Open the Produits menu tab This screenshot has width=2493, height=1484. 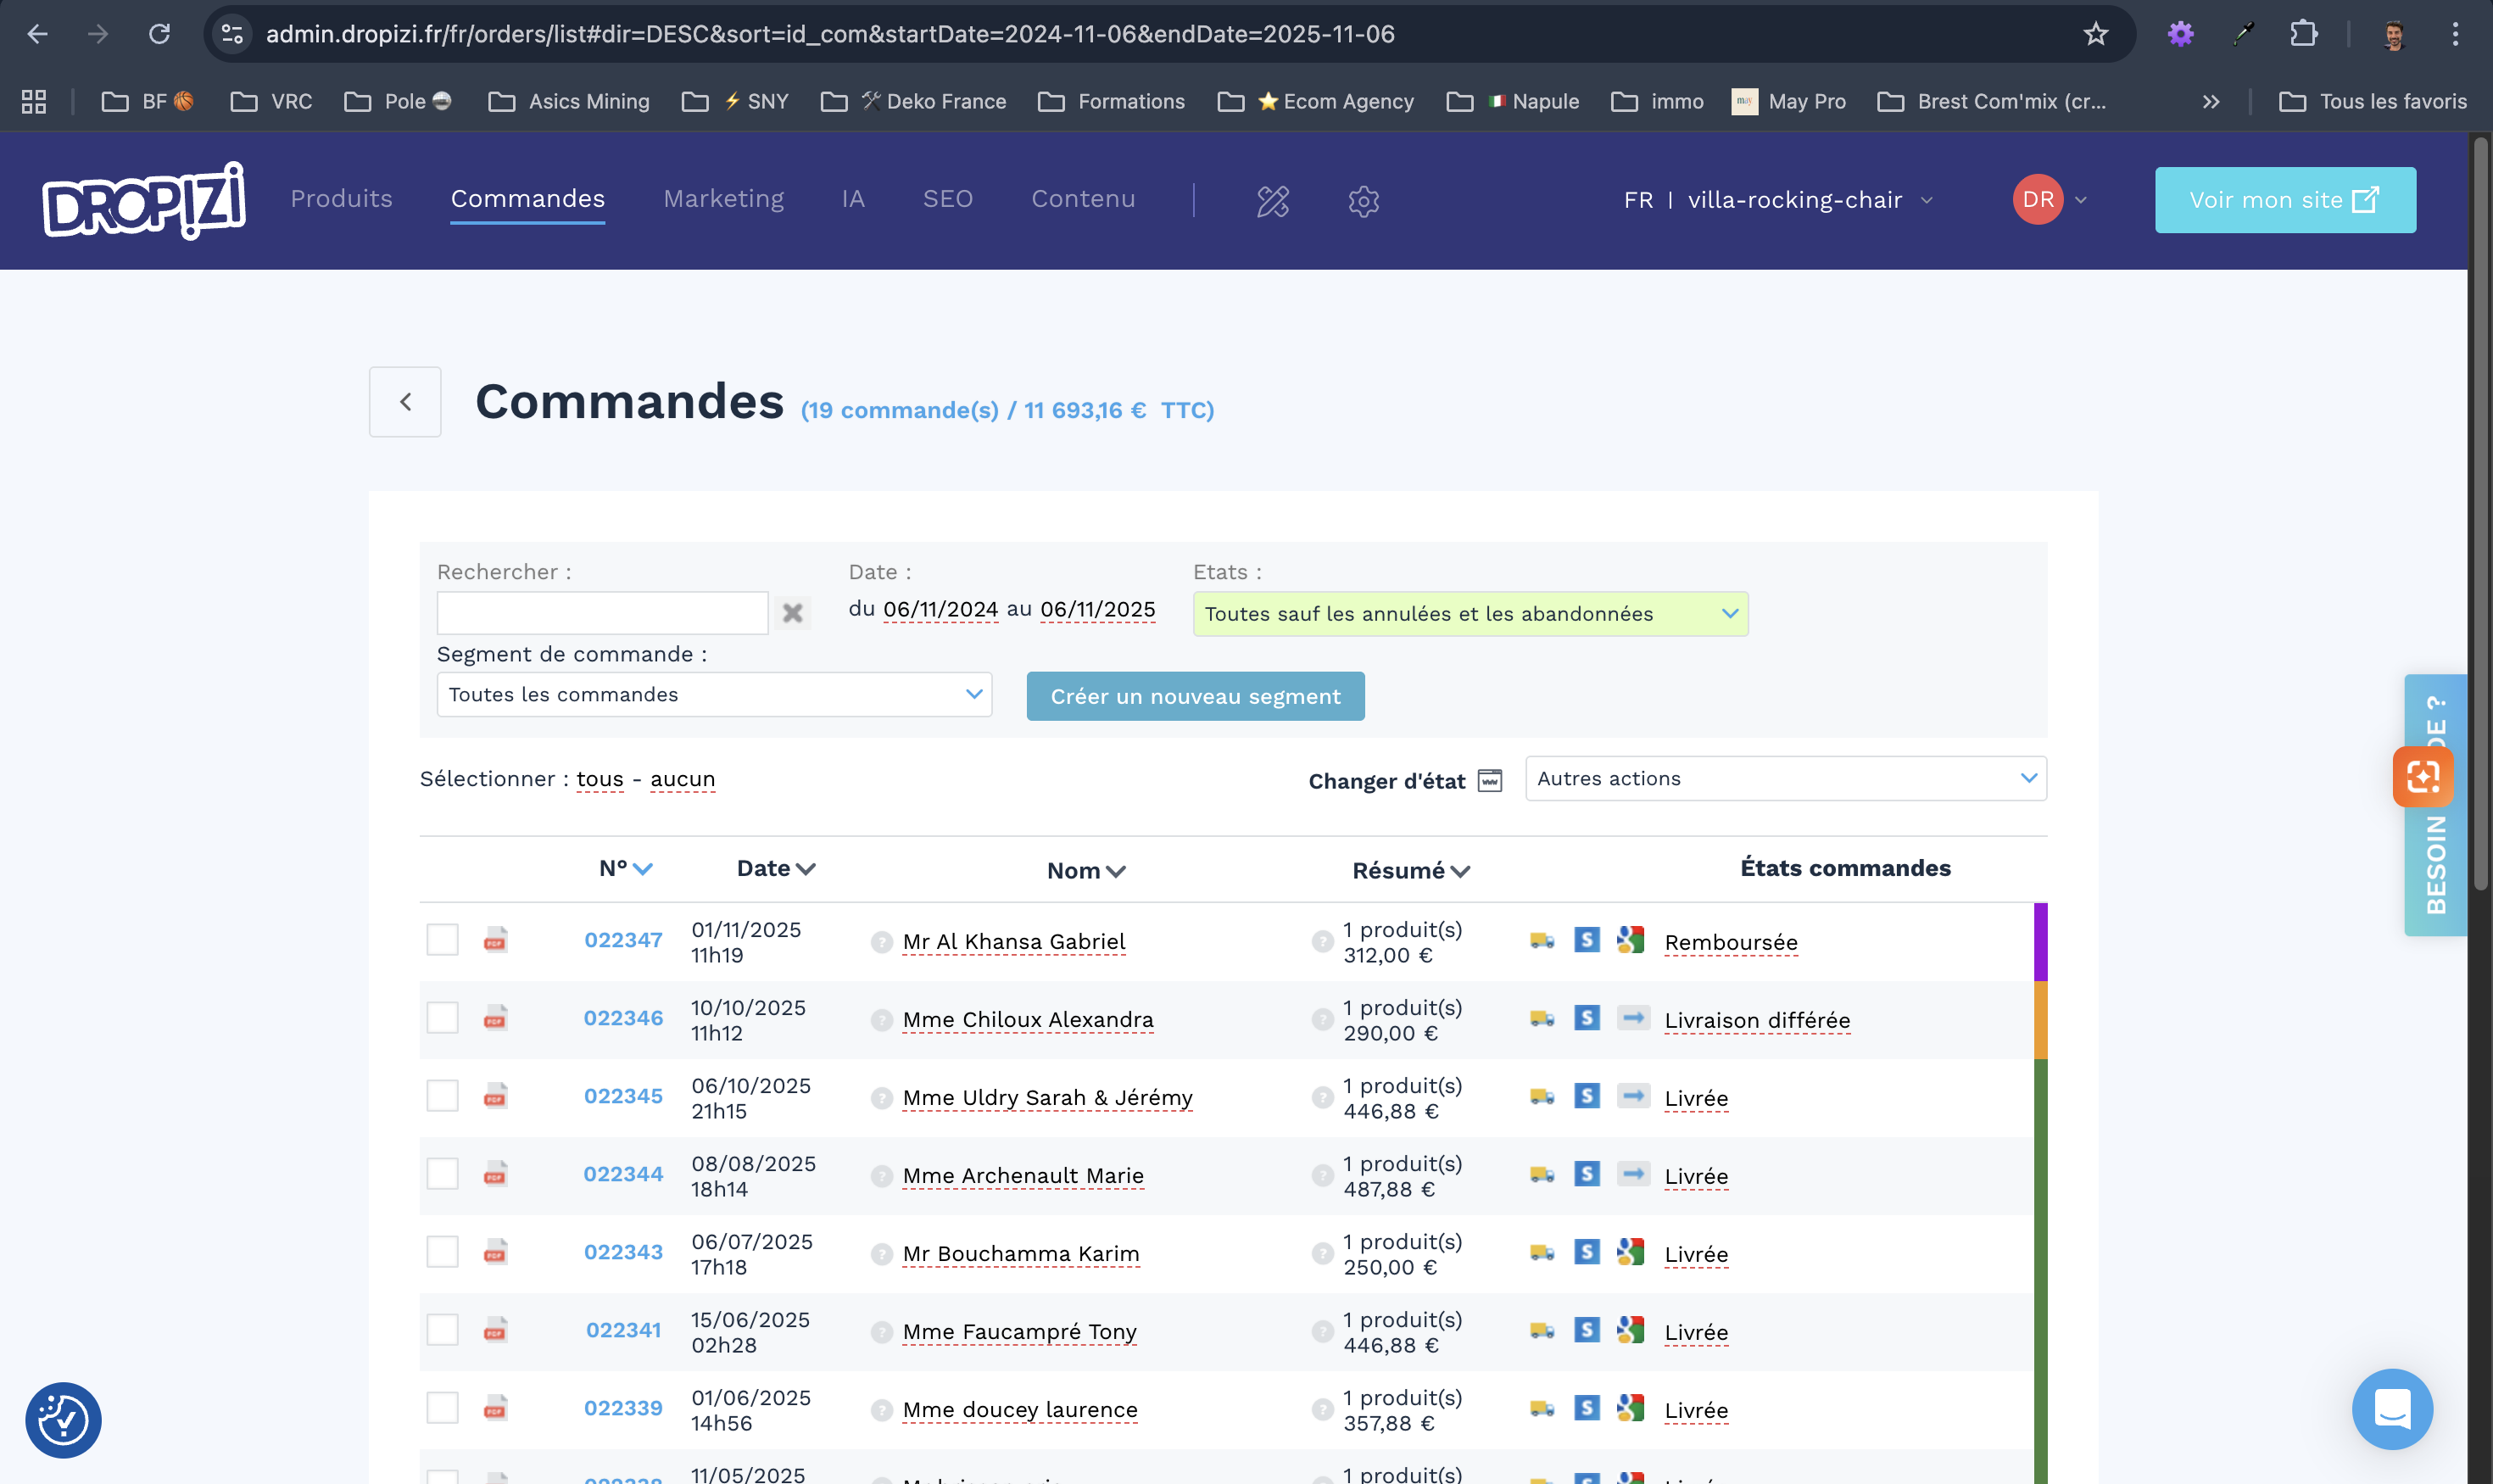pyautogui.click(x=341, y=199)
